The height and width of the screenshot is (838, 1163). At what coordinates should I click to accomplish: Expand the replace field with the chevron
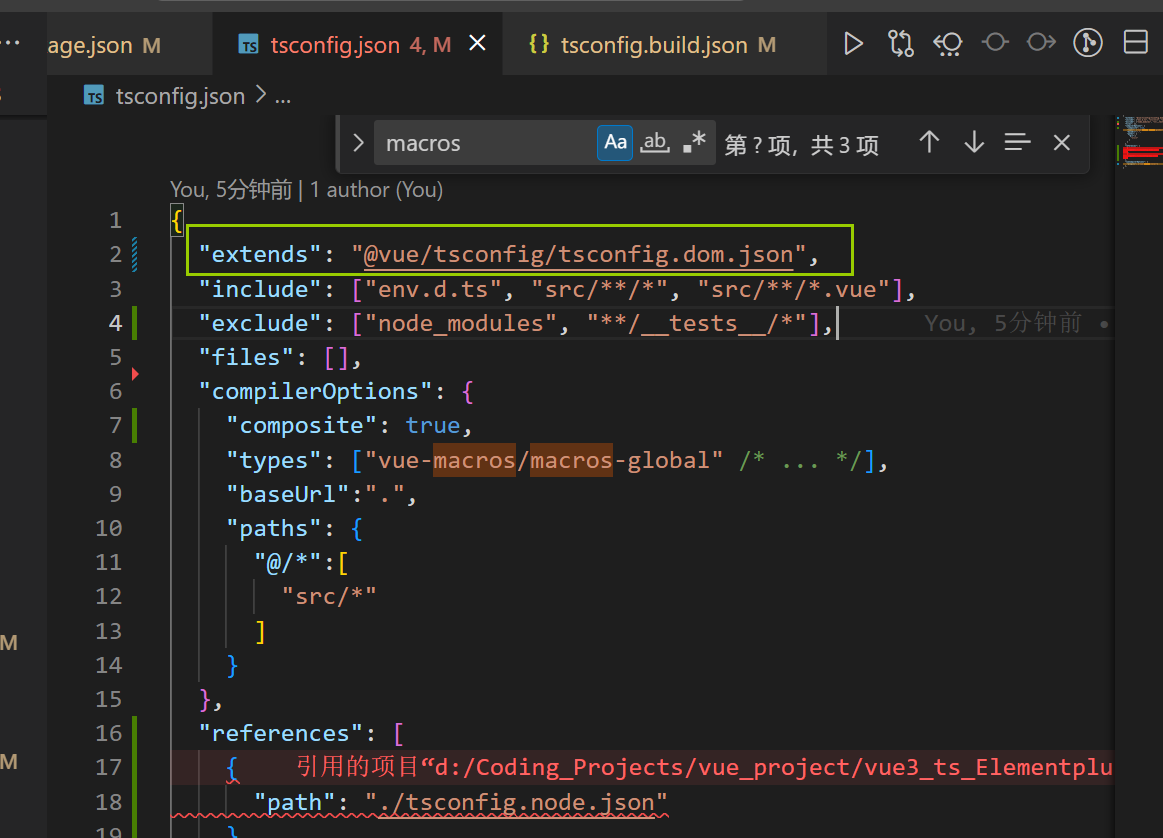click(x=358, y=143)
